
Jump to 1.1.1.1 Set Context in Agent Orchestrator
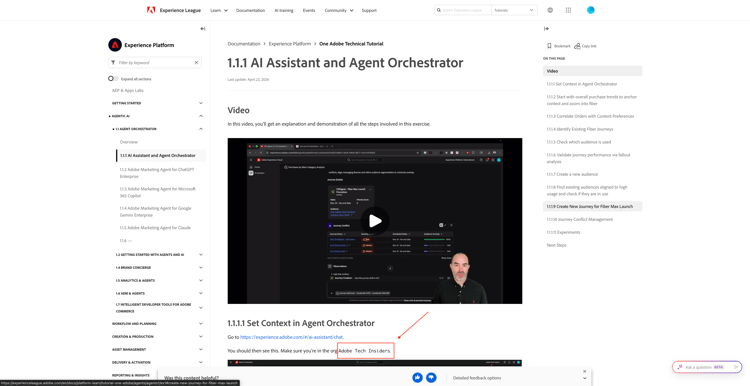[582, 84]
